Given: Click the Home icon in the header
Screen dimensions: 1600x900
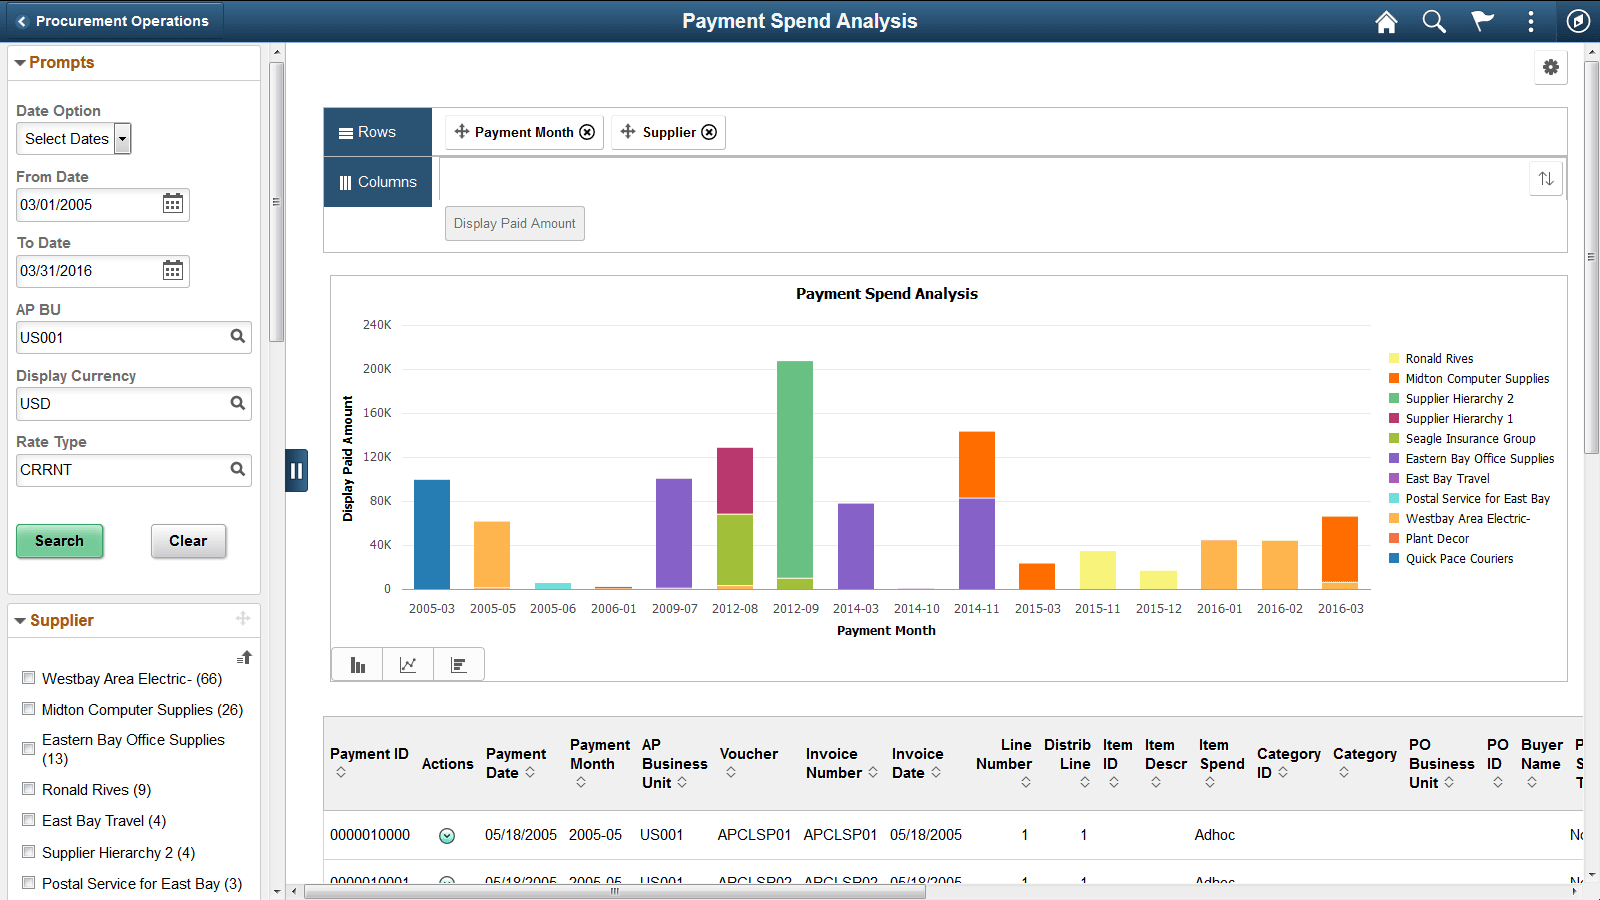Looking at the screenshot, I should (1386, 21).
